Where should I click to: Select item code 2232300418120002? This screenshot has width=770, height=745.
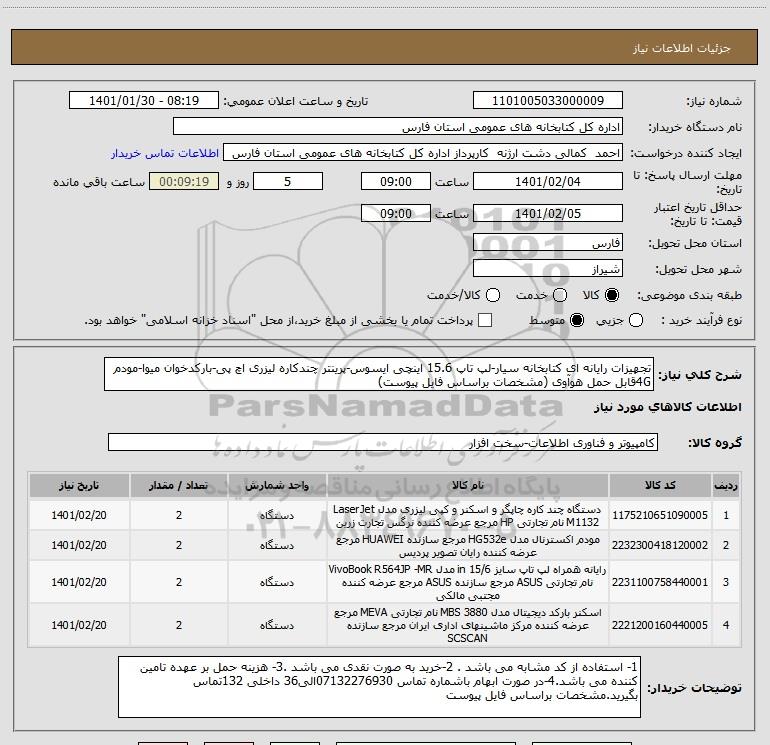coord(660,545)
